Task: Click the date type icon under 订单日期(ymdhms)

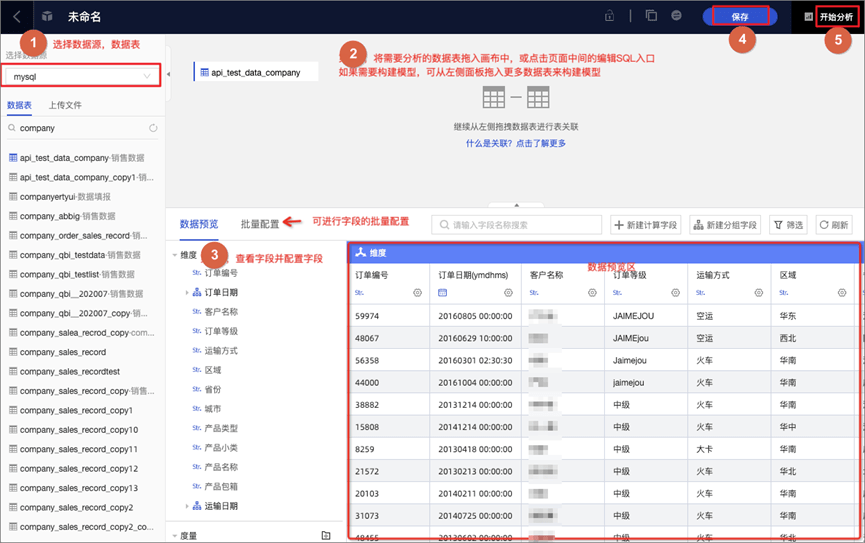Action: pos(442,293)
